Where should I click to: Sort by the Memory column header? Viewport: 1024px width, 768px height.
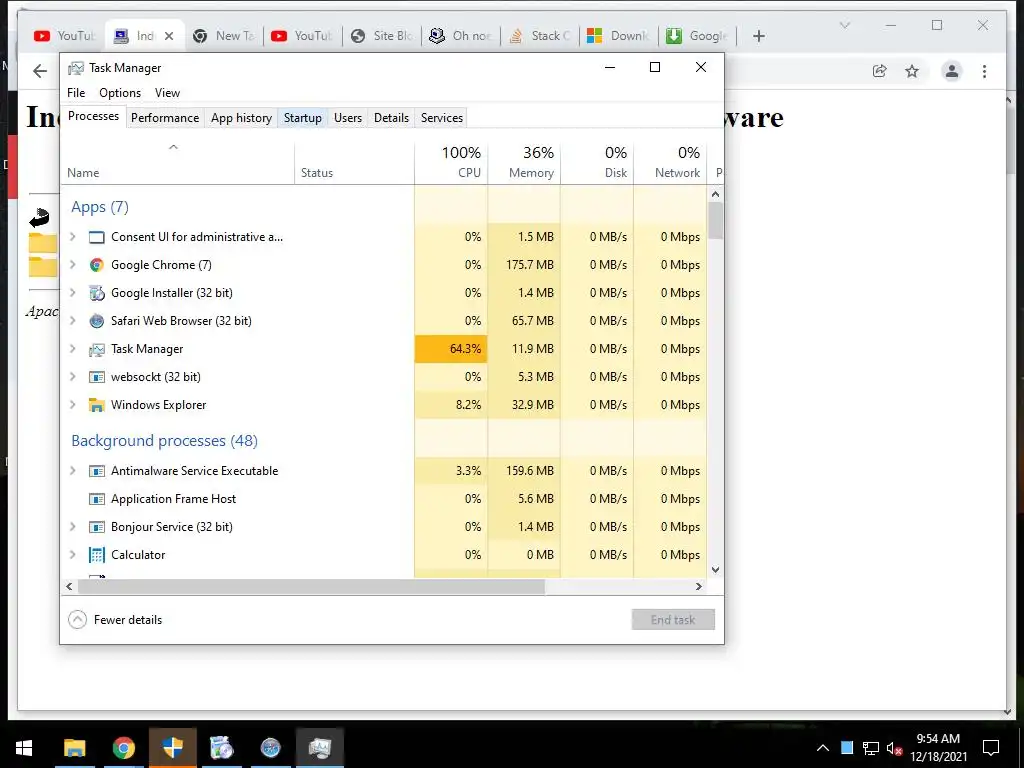tap(524, 162)
